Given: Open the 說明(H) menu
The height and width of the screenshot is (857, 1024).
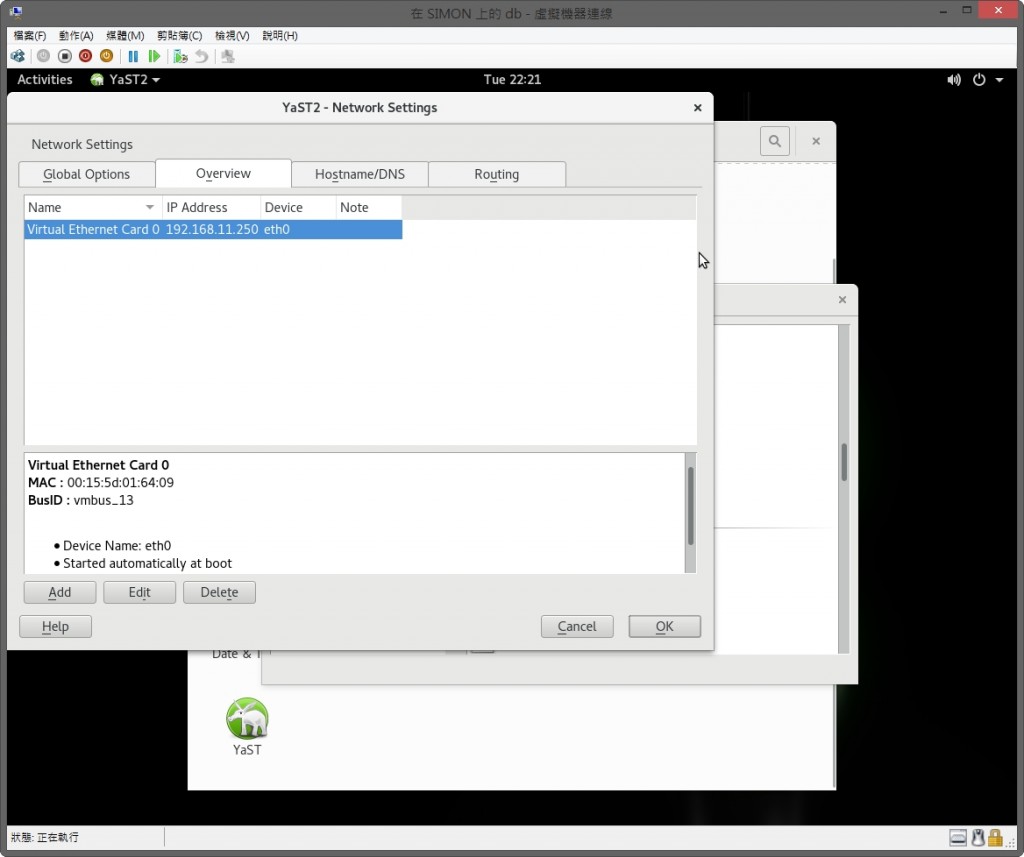Looking at the screenshot, I should click(x=280, y=35).
